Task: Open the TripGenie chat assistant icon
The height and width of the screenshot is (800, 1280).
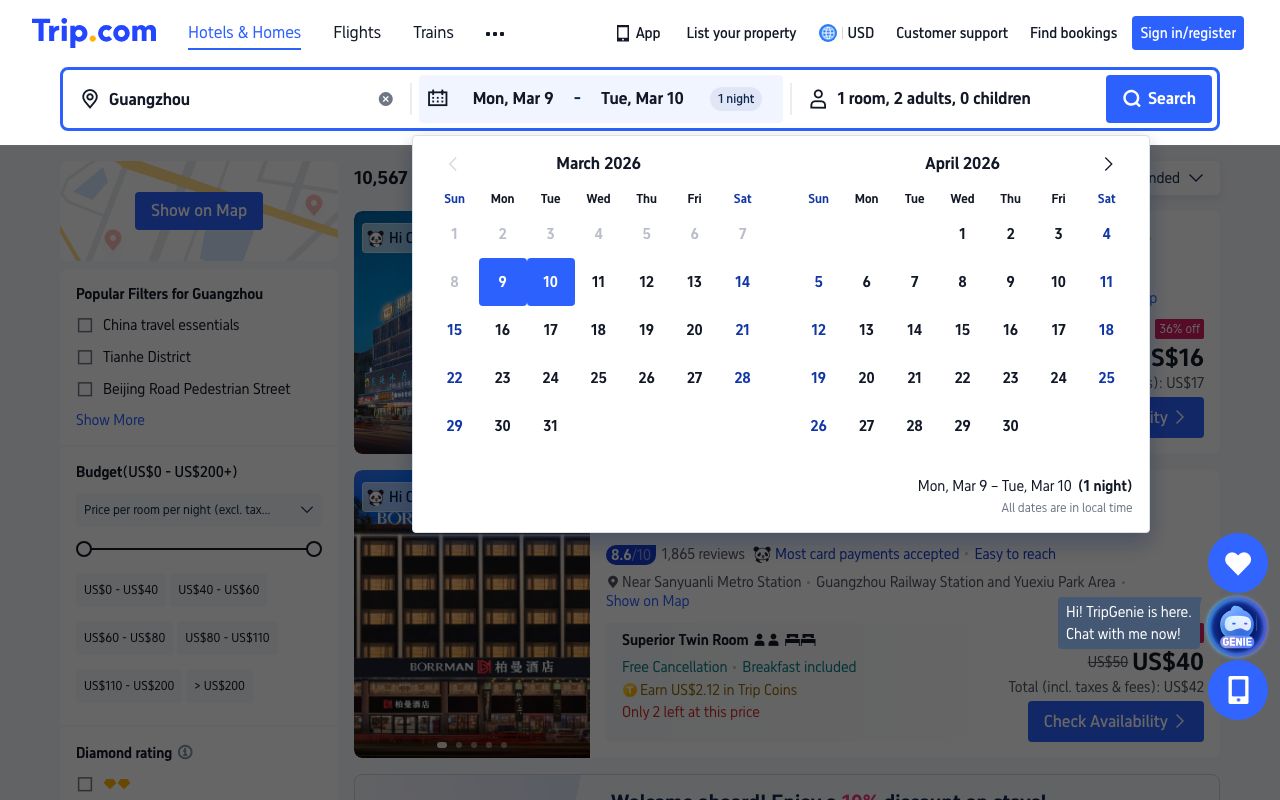Action: click(x=1237, y=627)
